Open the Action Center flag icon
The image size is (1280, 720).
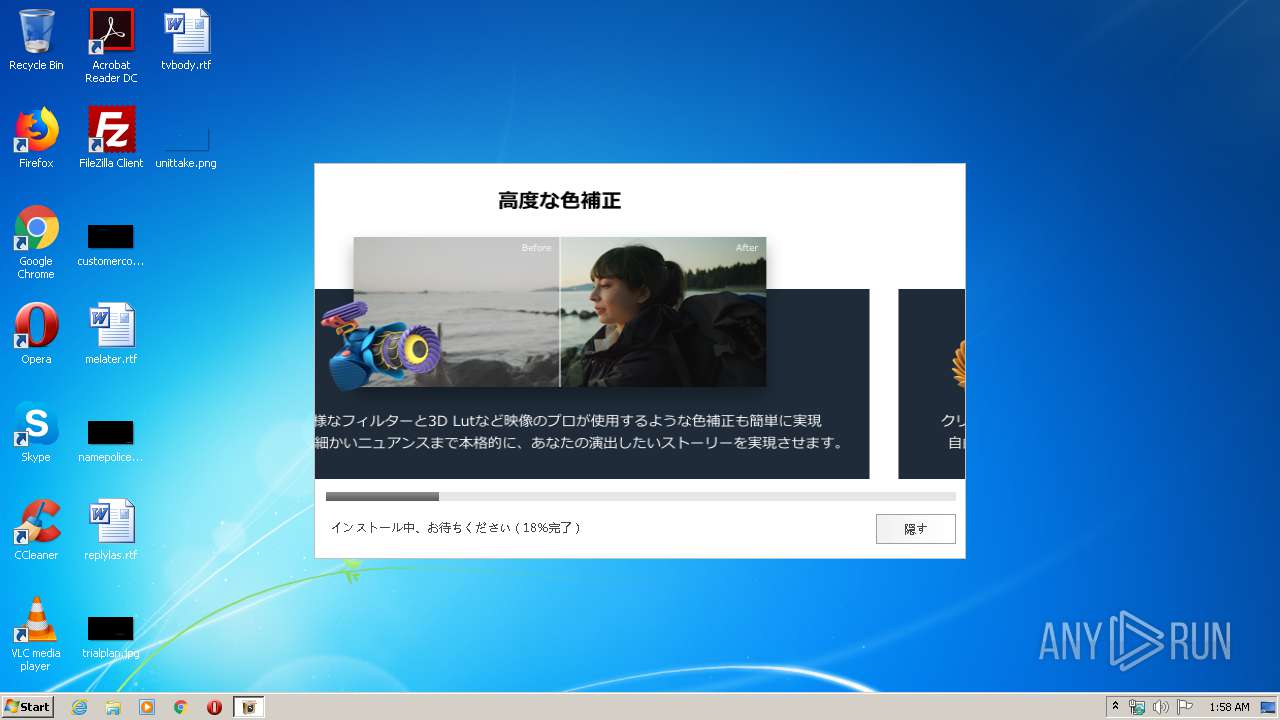1185,707
